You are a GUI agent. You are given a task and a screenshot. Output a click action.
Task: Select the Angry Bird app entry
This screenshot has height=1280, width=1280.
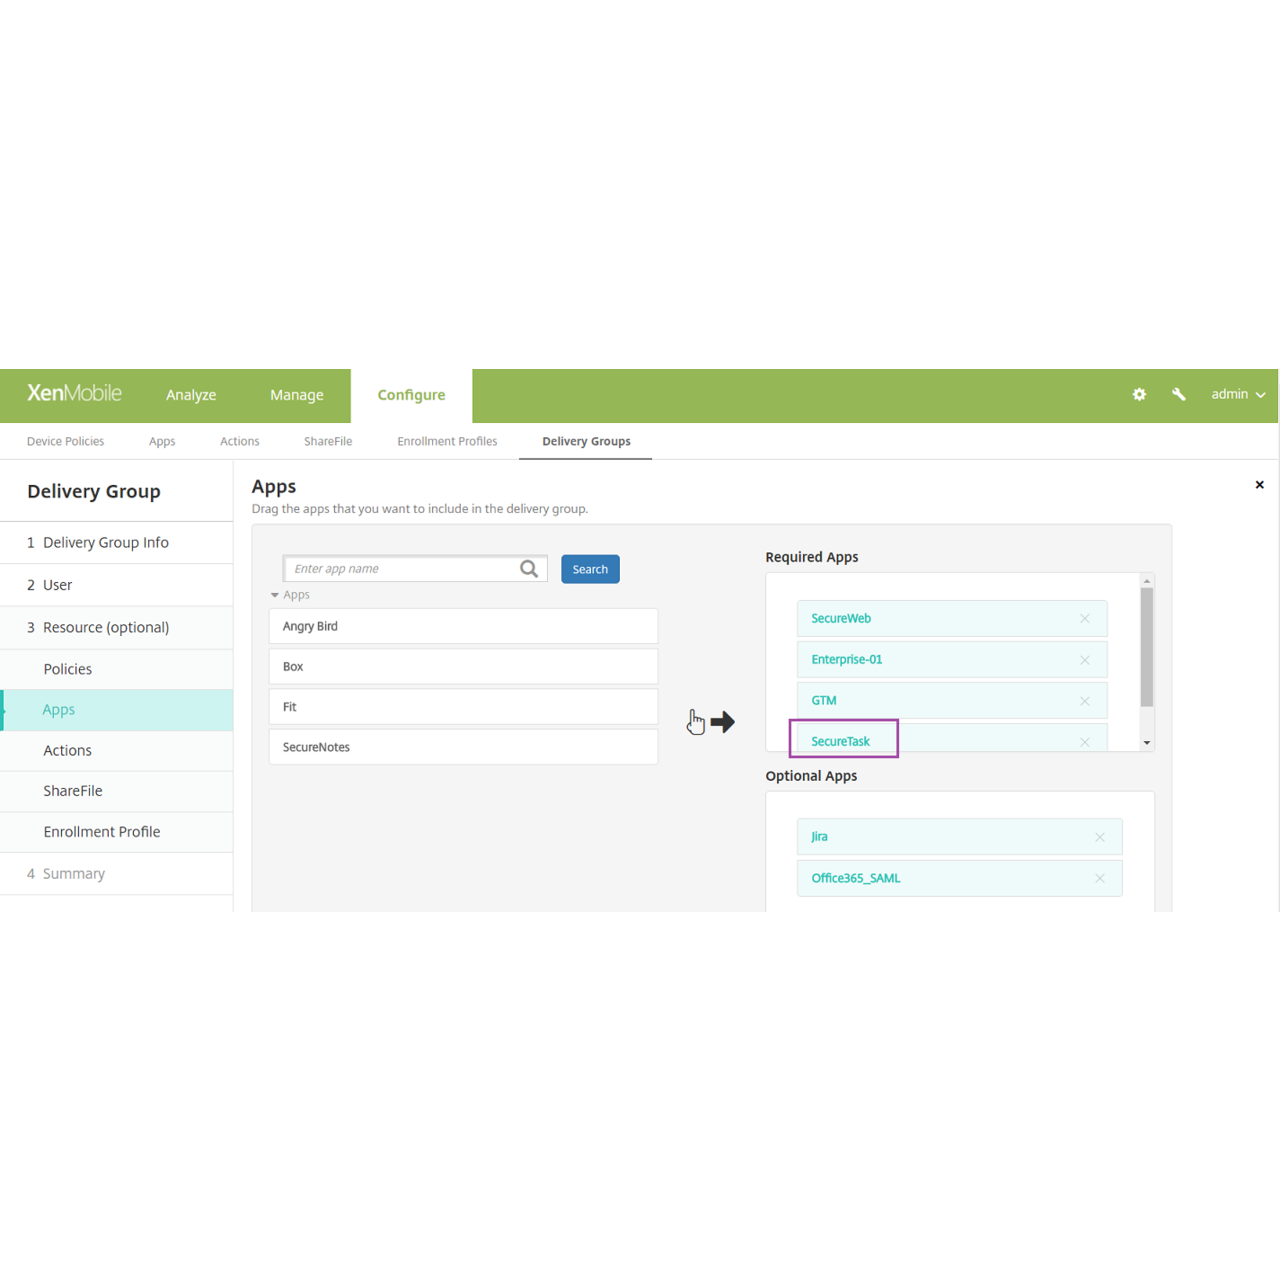463,626
